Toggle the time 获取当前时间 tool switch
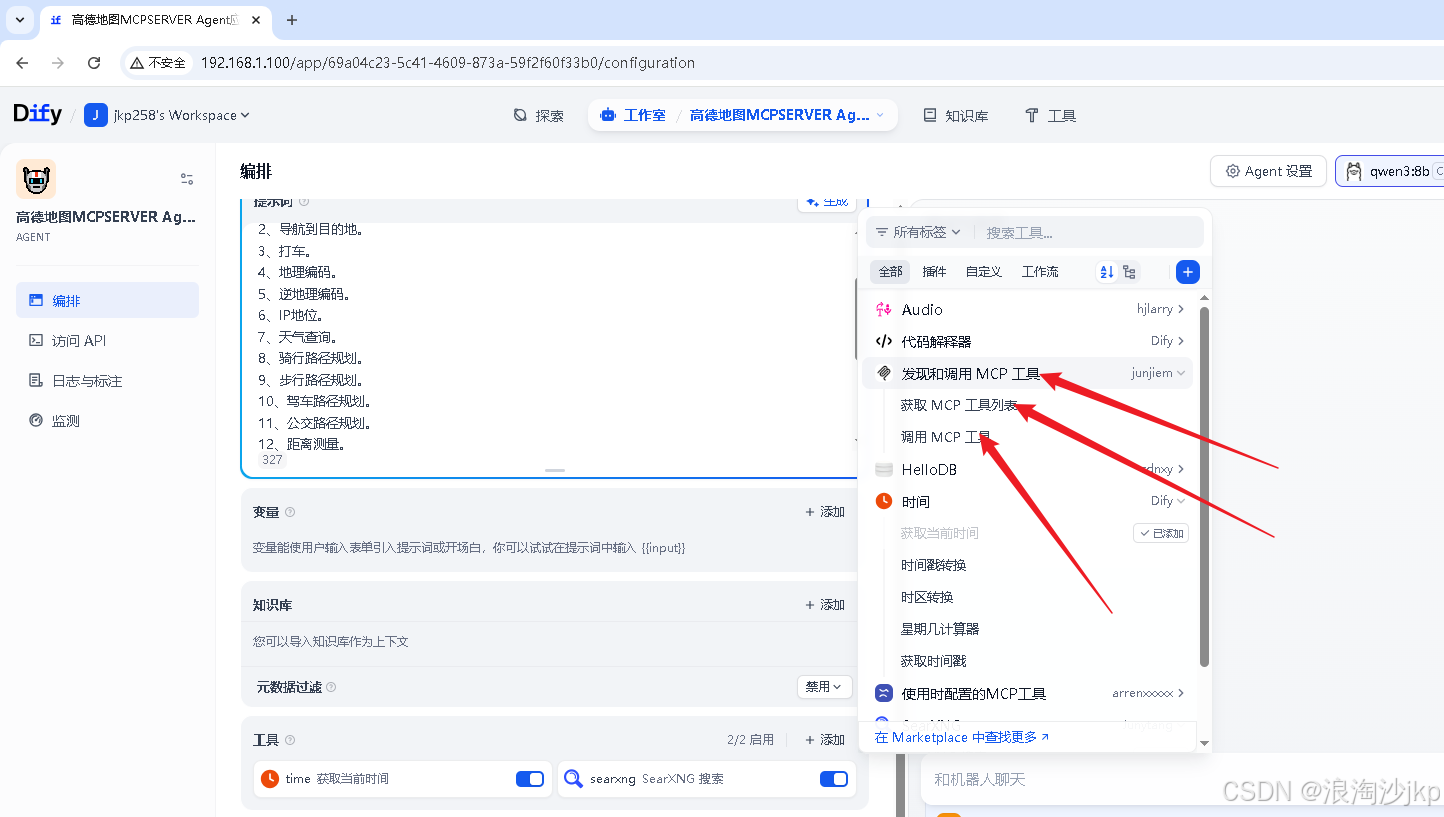Image resolution: width=1444 pixels, height=817 pixels. [x=530, y=779]
